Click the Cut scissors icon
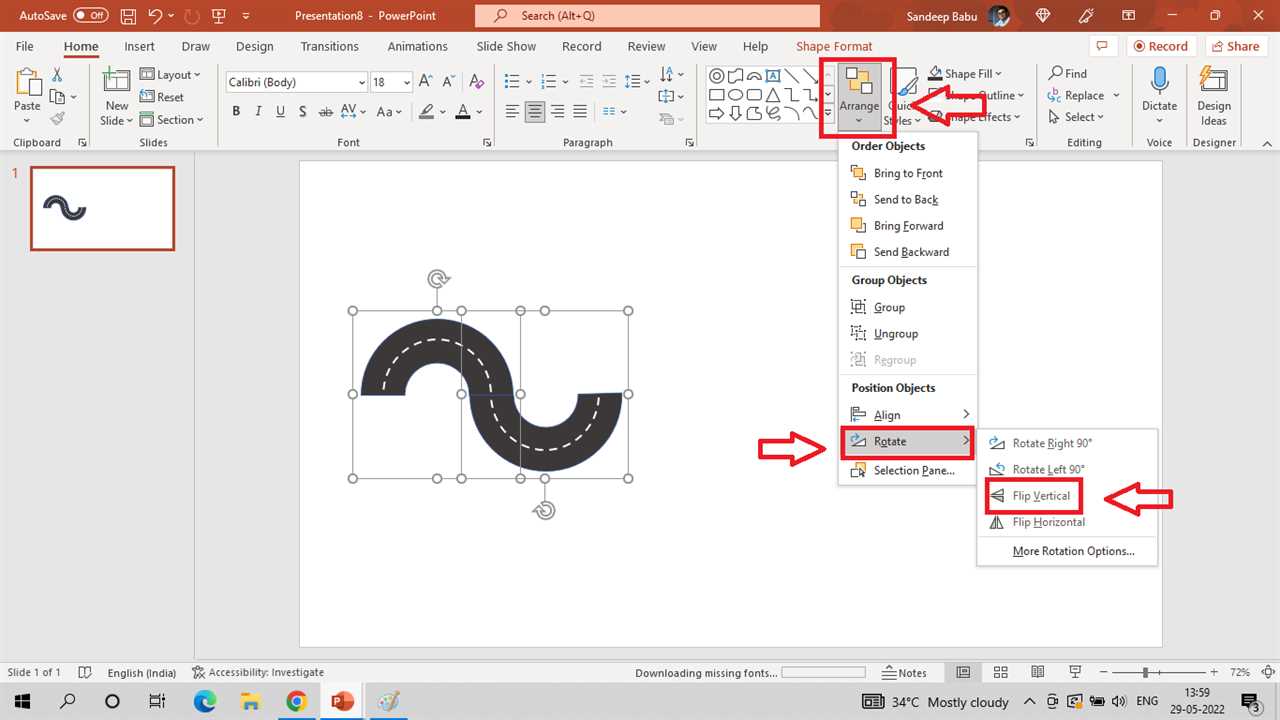This screenshot has height=720, width=1280. [x=57, y=75]
